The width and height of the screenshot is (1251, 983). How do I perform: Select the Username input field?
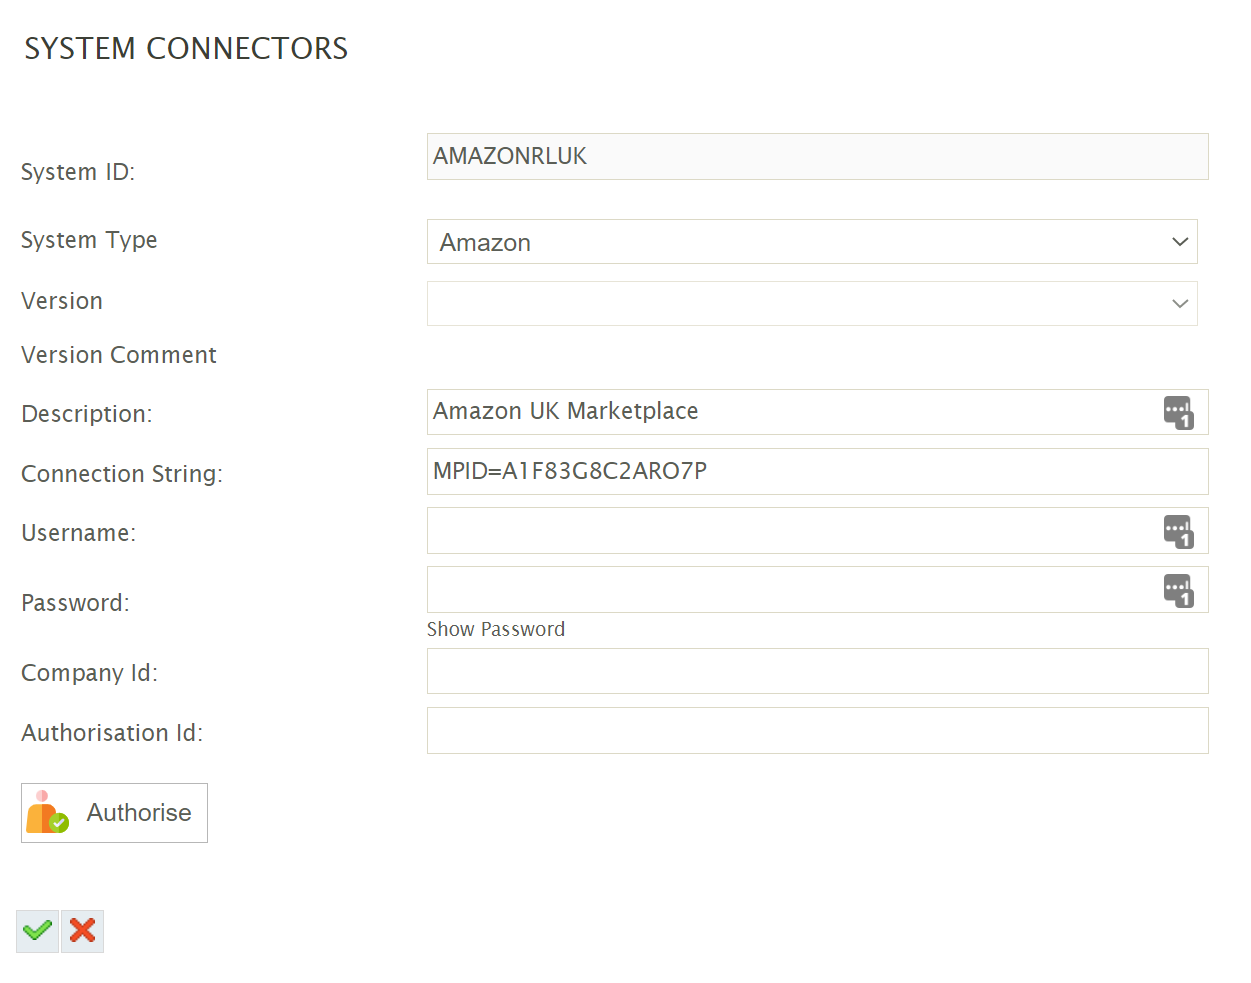(790, 531)
